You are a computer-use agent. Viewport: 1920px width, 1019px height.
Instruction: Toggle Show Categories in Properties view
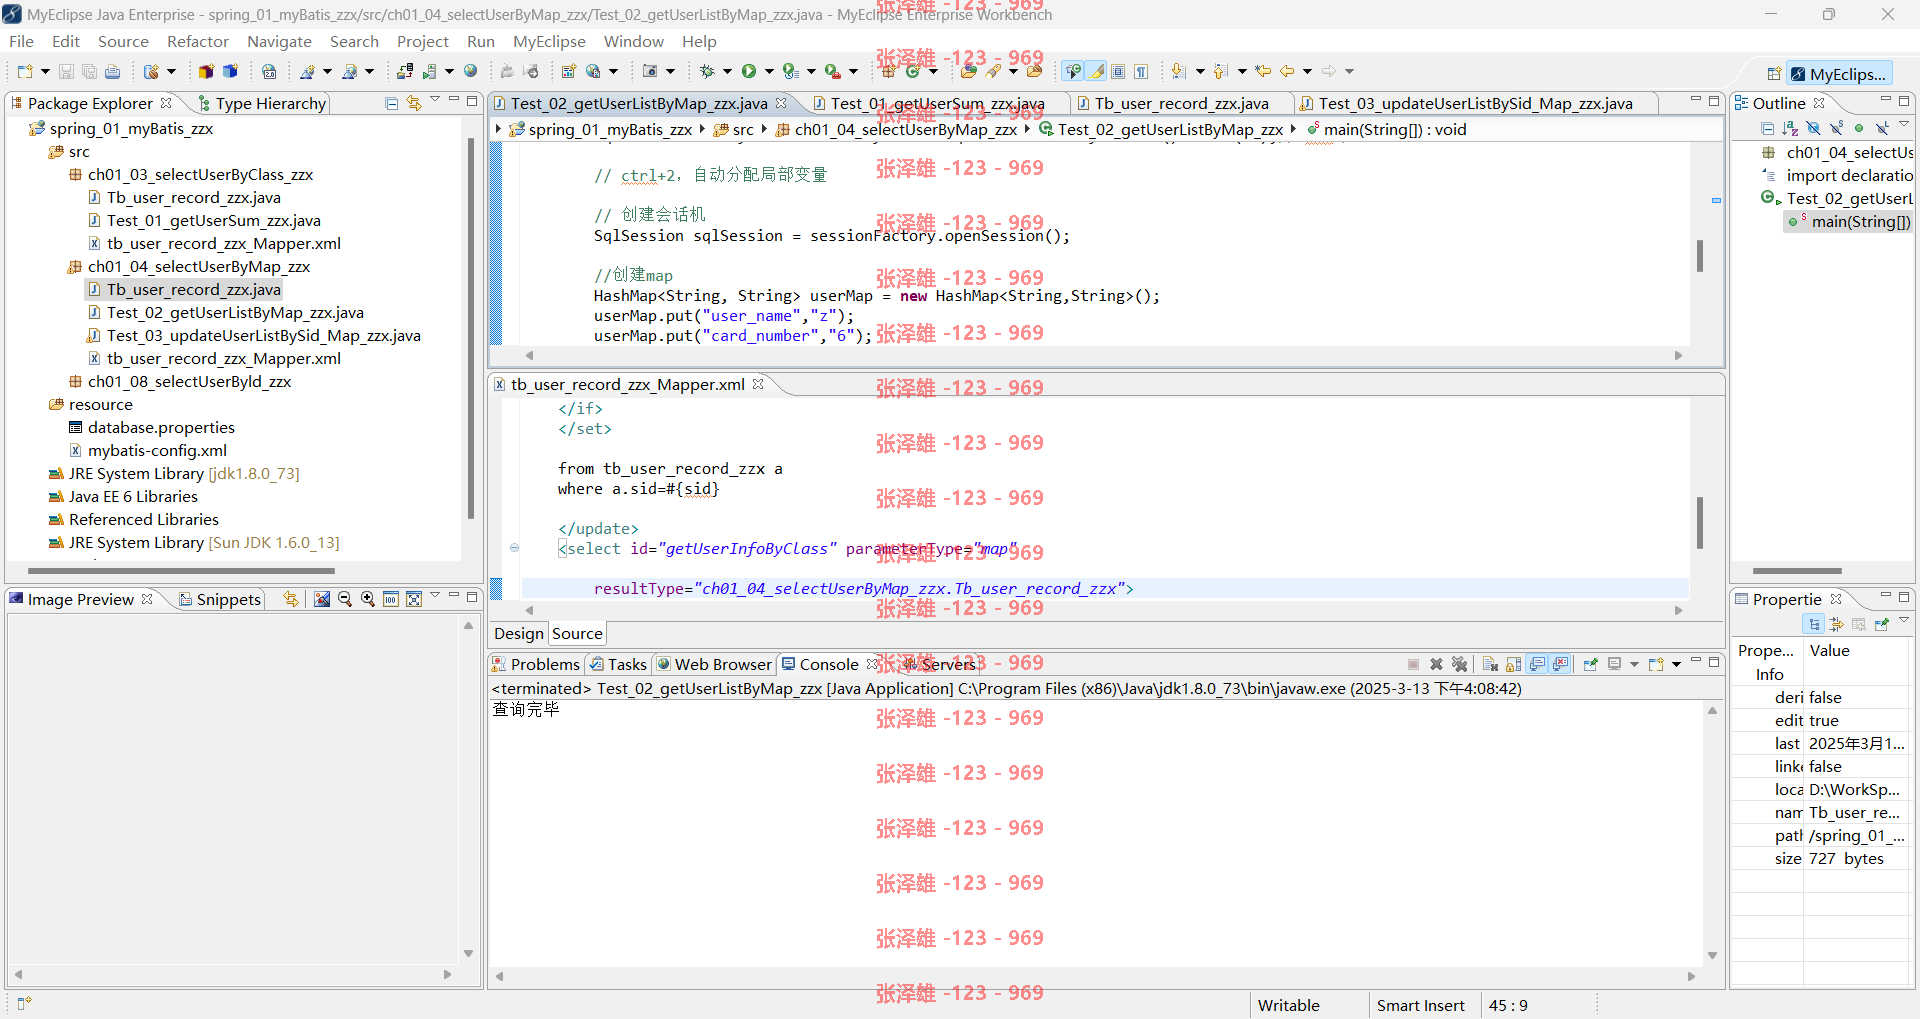[x=1813, y=624]
